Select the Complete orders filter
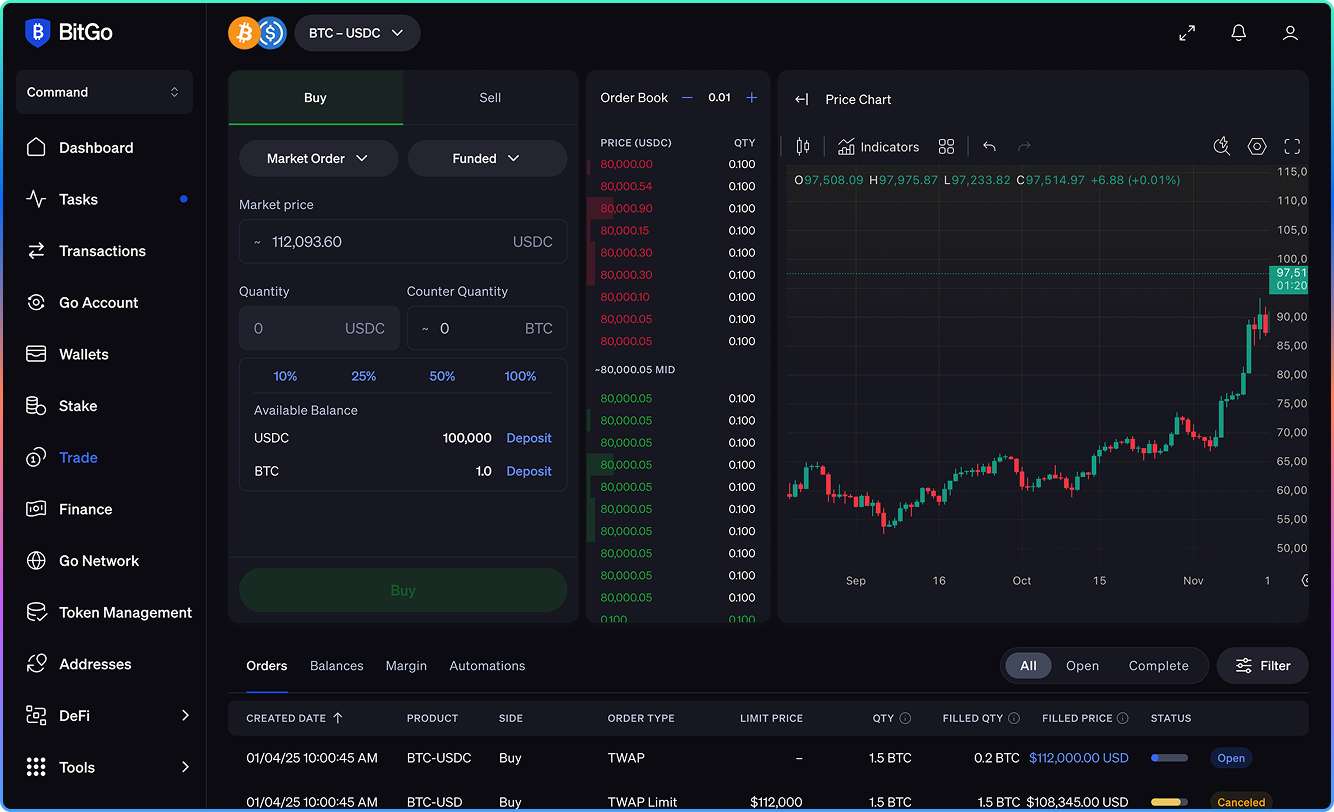 1158,666
